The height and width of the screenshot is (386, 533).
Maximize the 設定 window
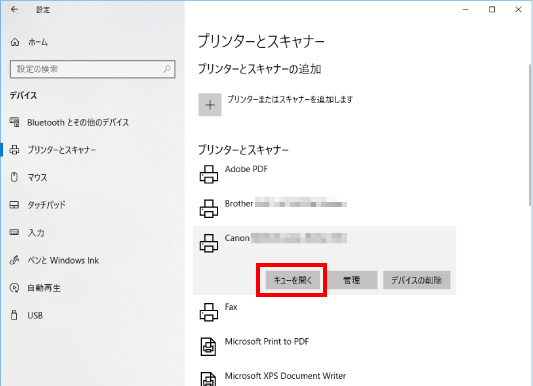(492, 10)
